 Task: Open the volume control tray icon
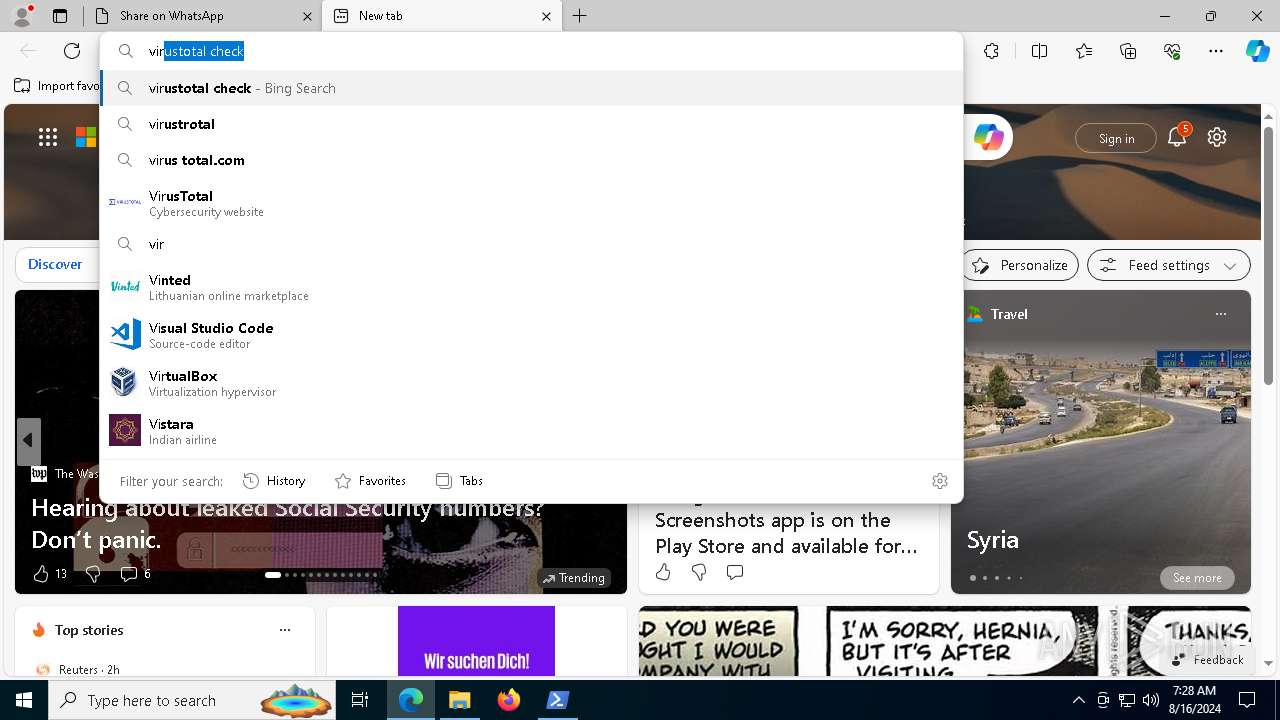point(1151,700)
